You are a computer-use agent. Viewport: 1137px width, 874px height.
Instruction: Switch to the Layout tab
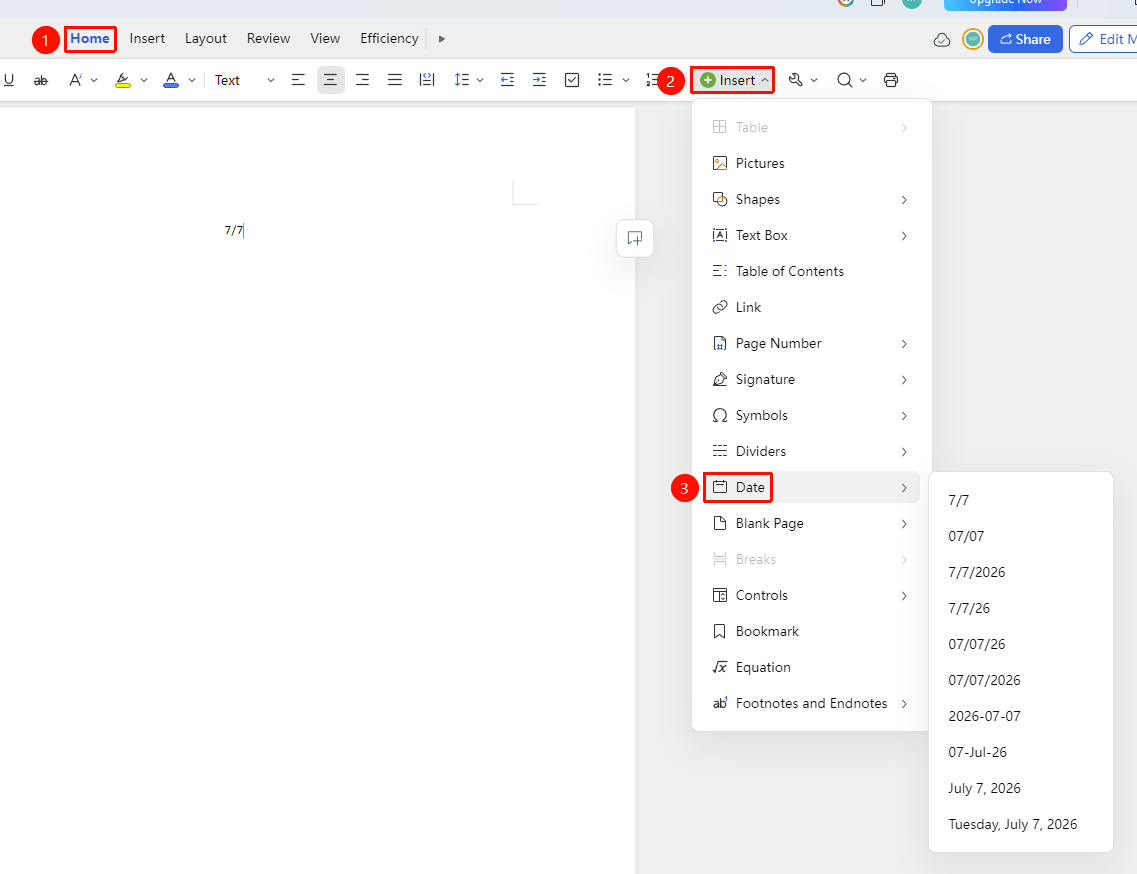point(206,38)
